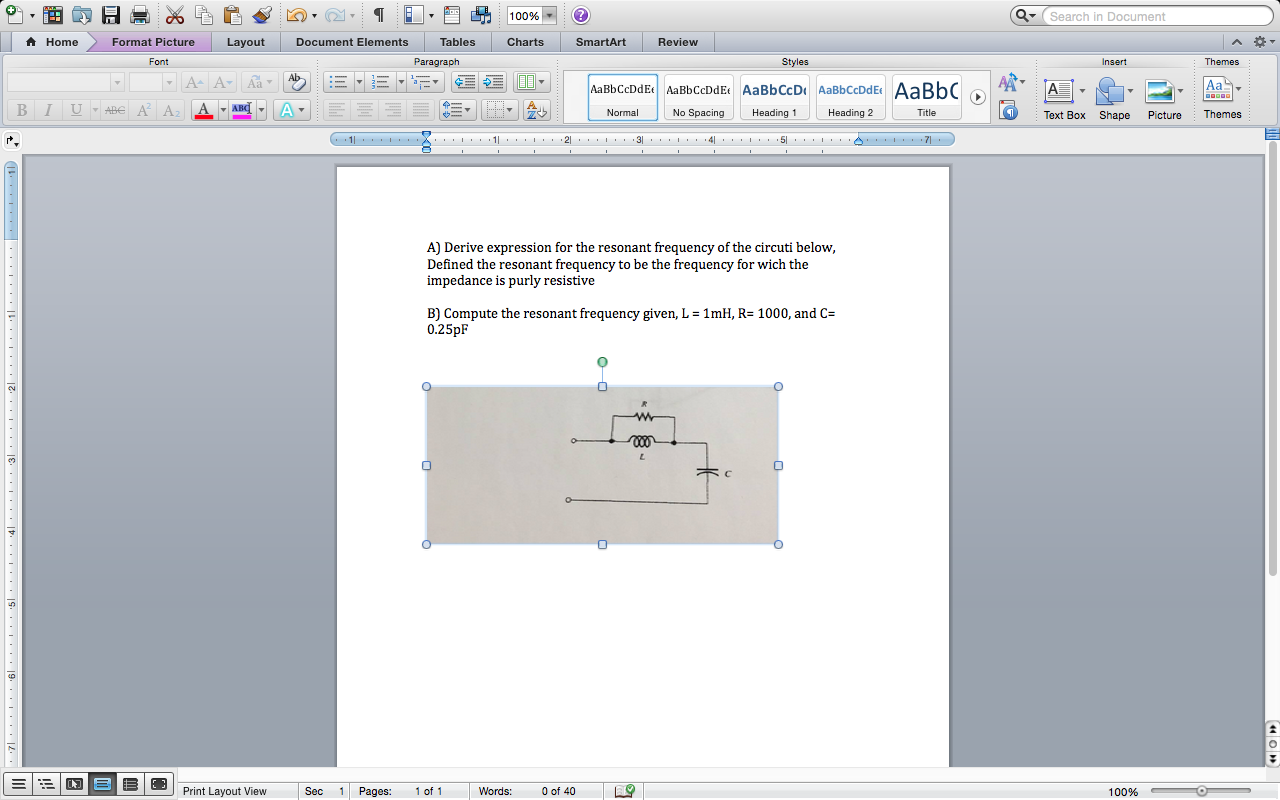This screenshot has height=800, width=1280.
Task: Open the Help question mark icon
Action: coord(580,16)
